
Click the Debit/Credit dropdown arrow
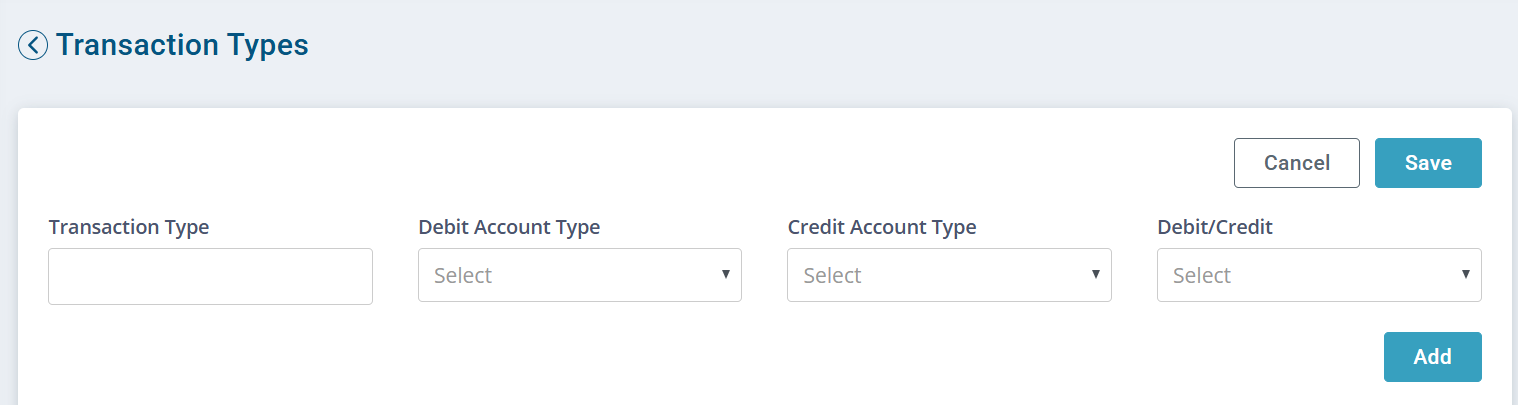(1466, 274)
